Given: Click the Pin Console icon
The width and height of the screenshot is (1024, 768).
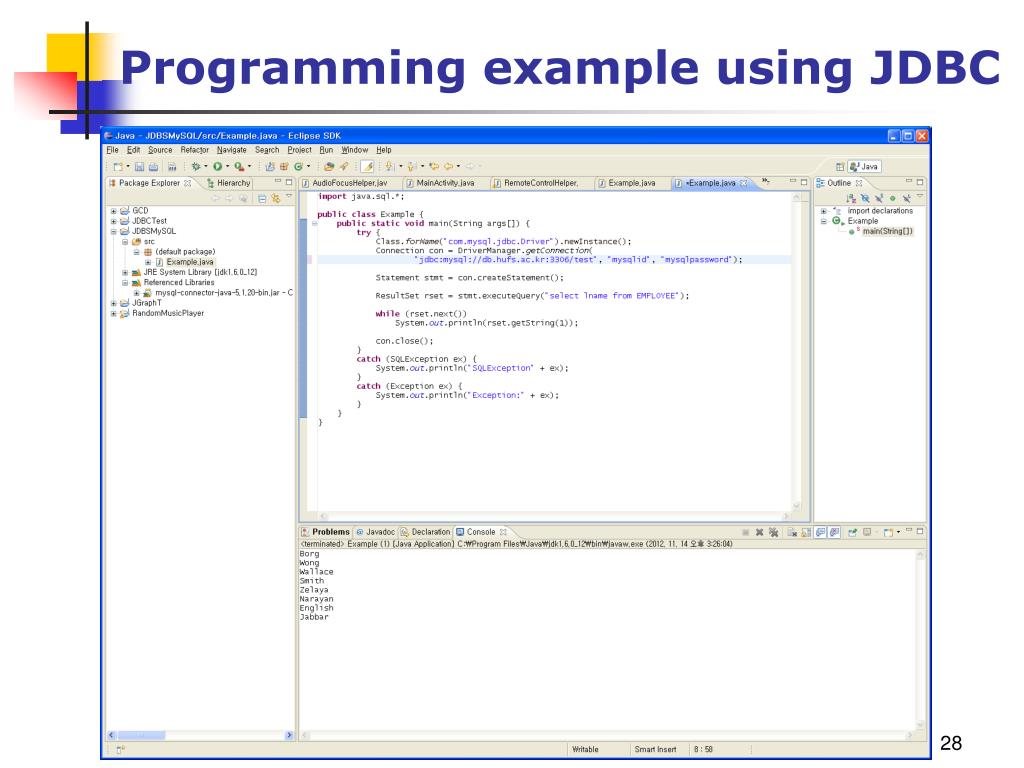Looking at the screenshot, I should [852, 532].
